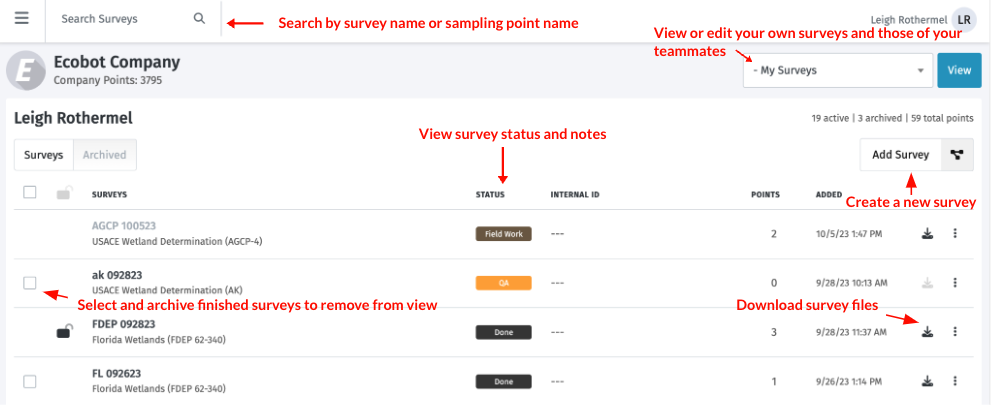Screen dimensions: 992x406
Task: Focus the Search Surveys input field
Action: click(120, 19)
